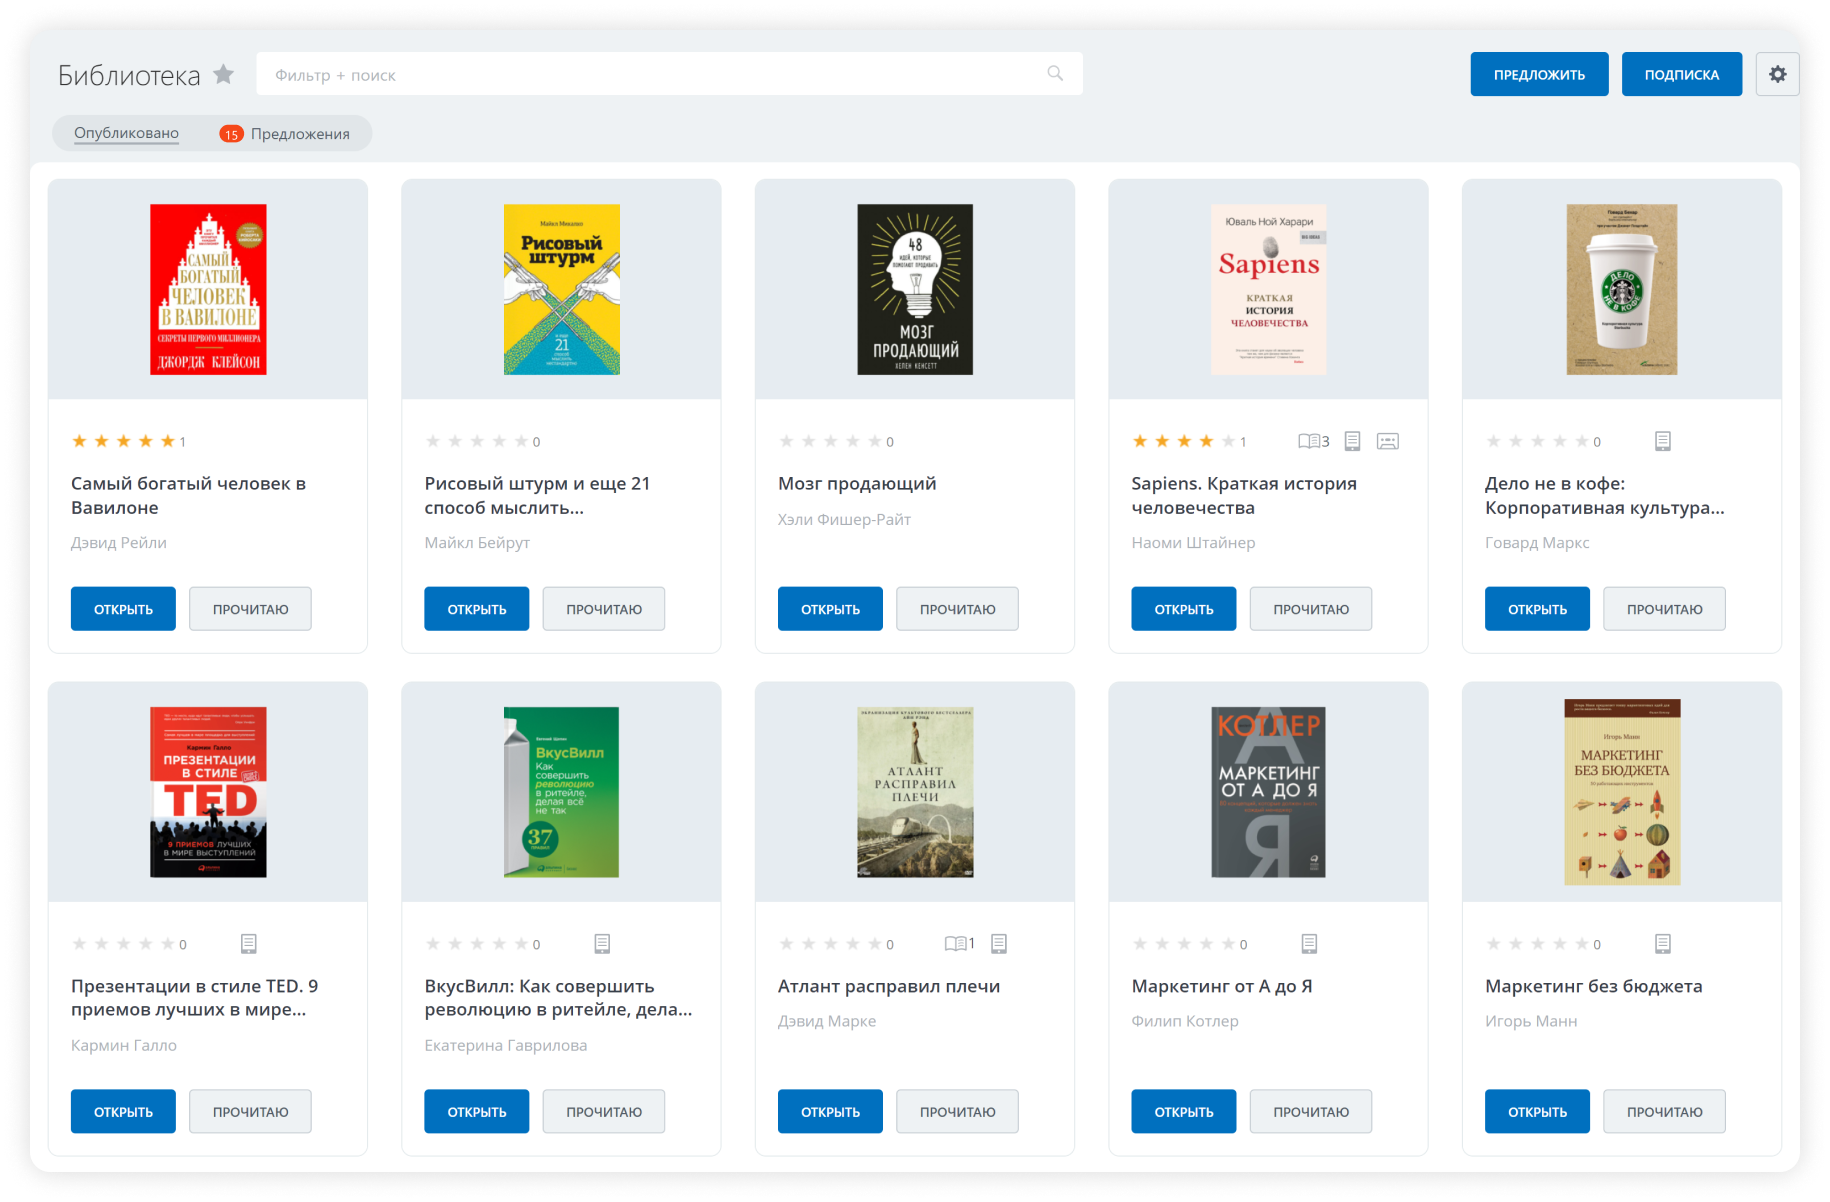Screen dimensions: 1830x1202
Task: Rate Мозг продающий with the fifth star
Action: coord(874,441)
